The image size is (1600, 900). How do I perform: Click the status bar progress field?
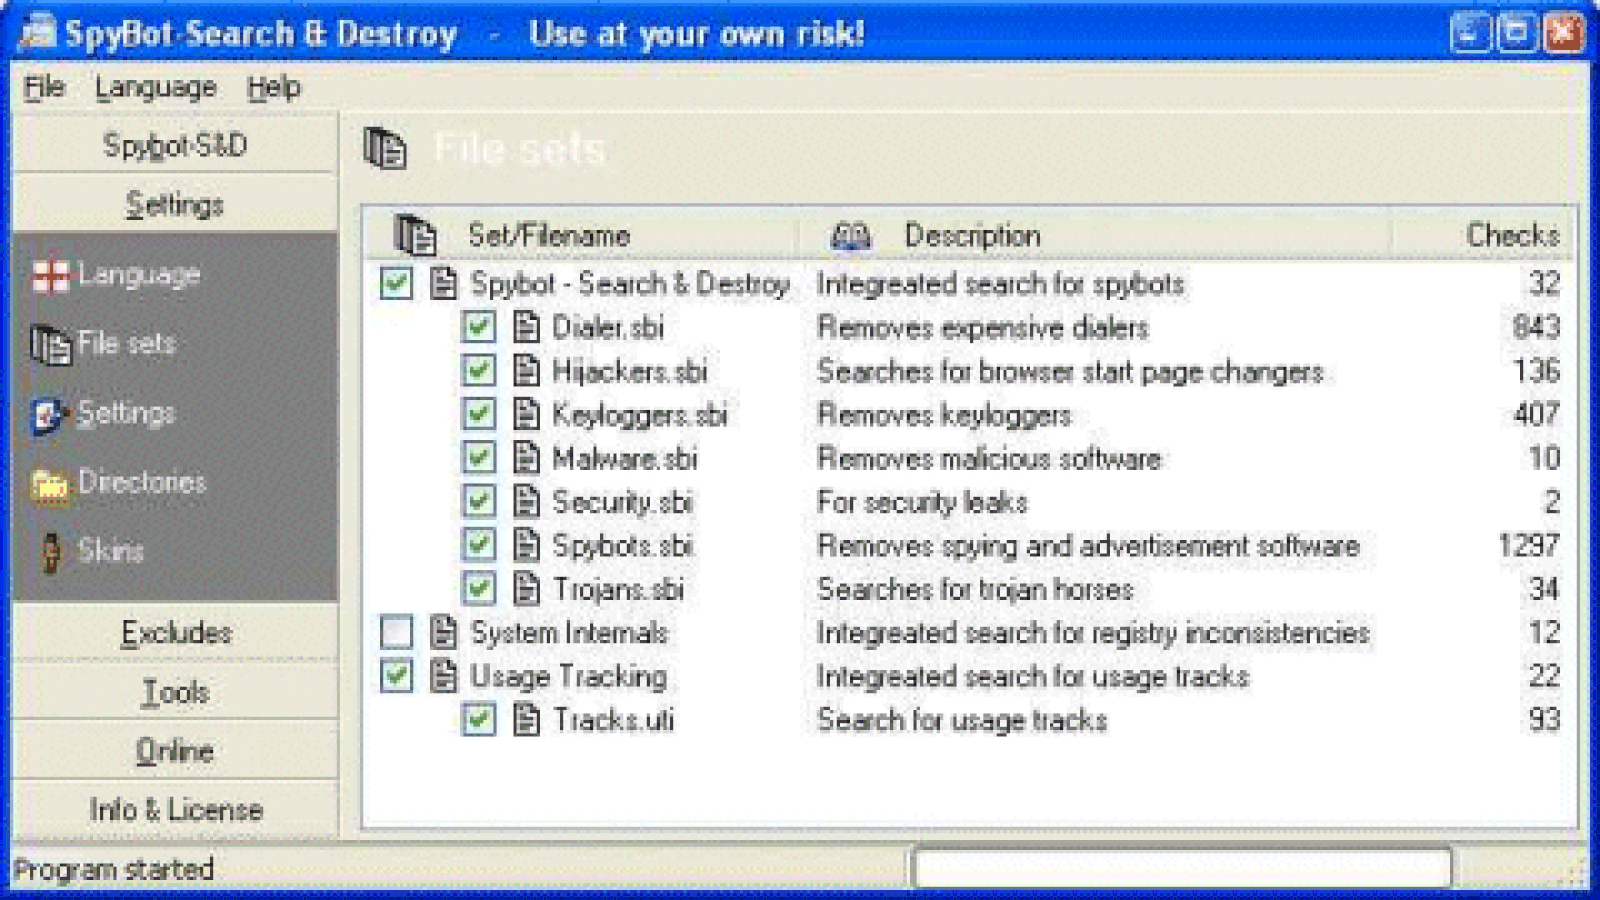(1182, 868)
